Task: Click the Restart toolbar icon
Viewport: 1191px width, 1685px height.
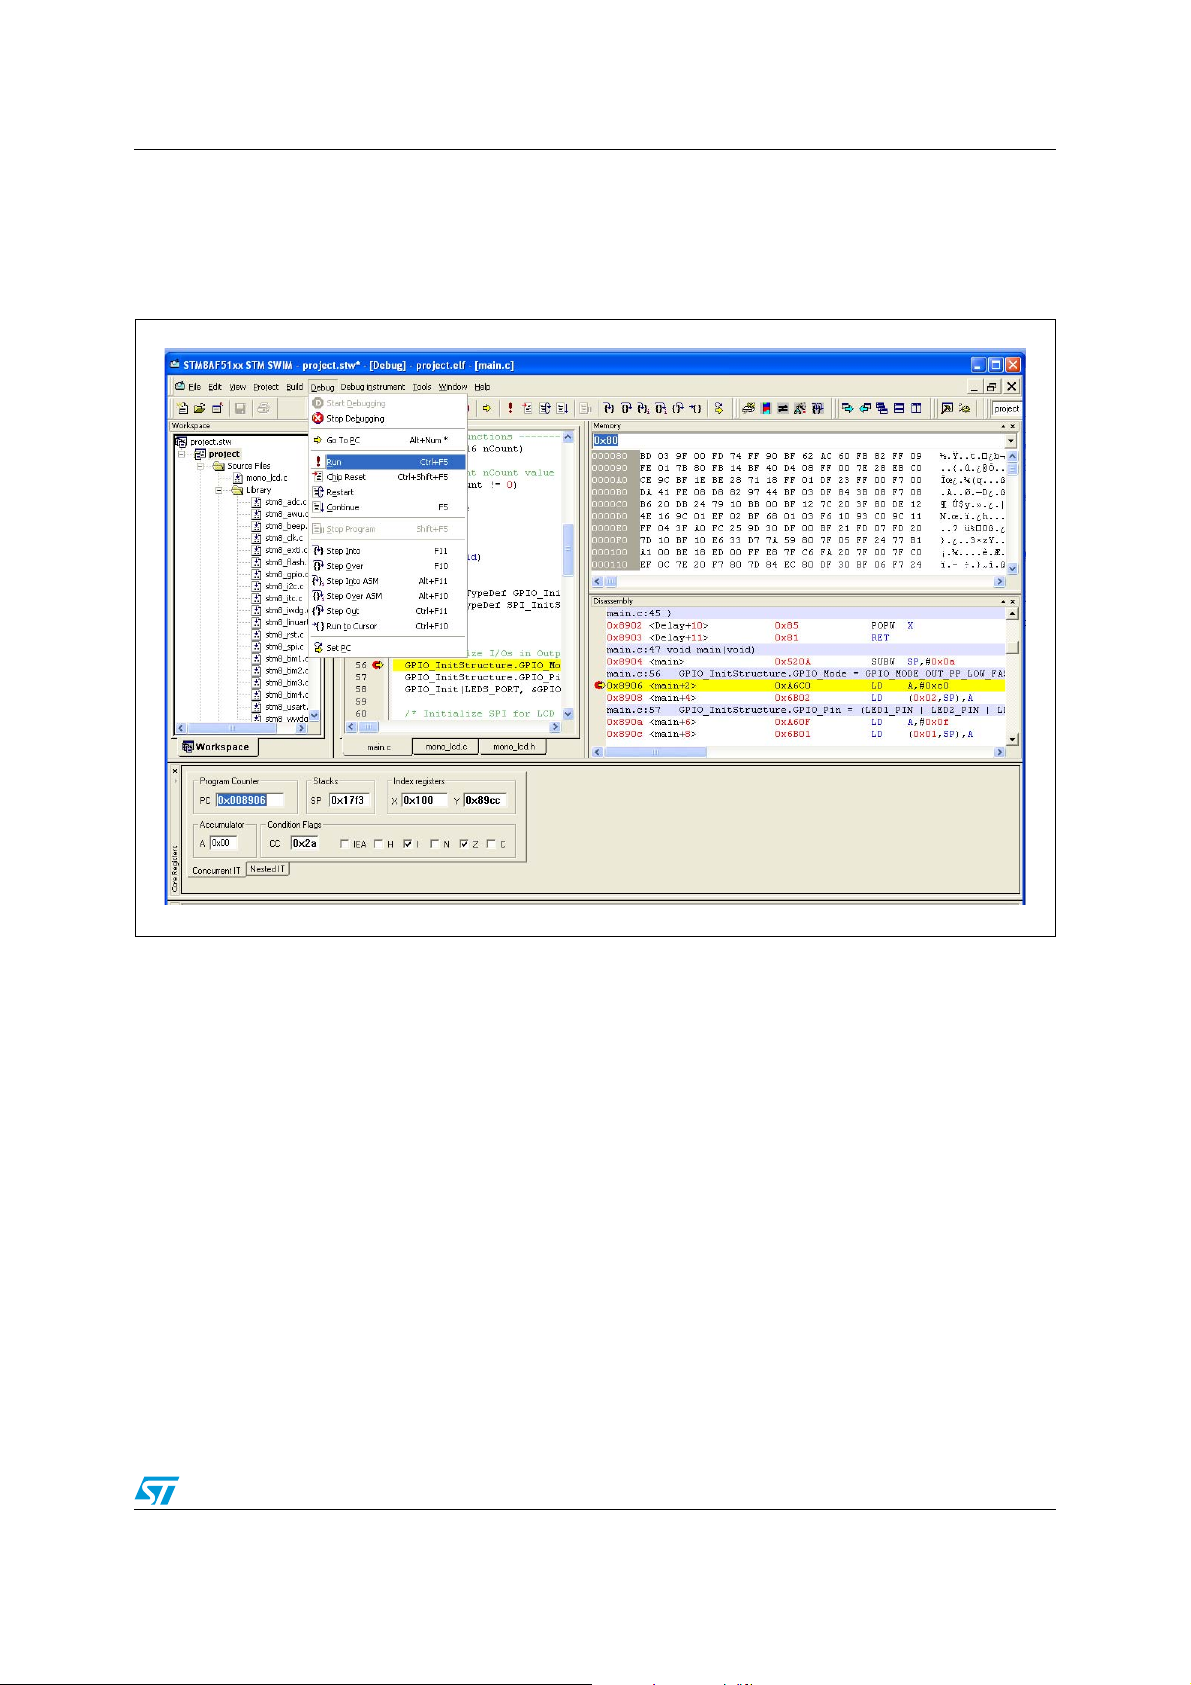Action: pyautogui.click(x=544, y=408)
